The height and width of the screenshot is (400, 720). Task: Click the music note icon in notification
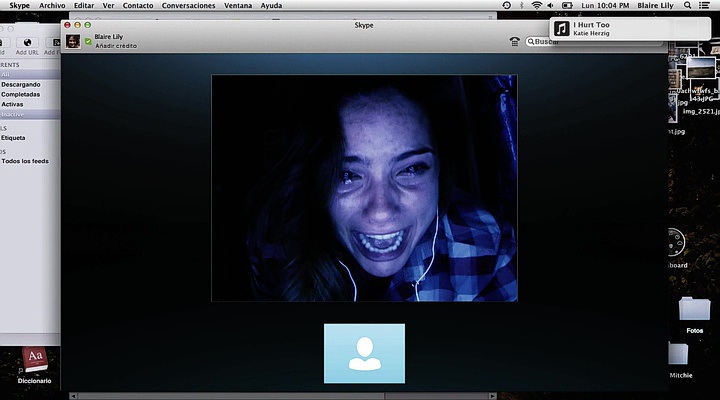click(x=562, y=29)
